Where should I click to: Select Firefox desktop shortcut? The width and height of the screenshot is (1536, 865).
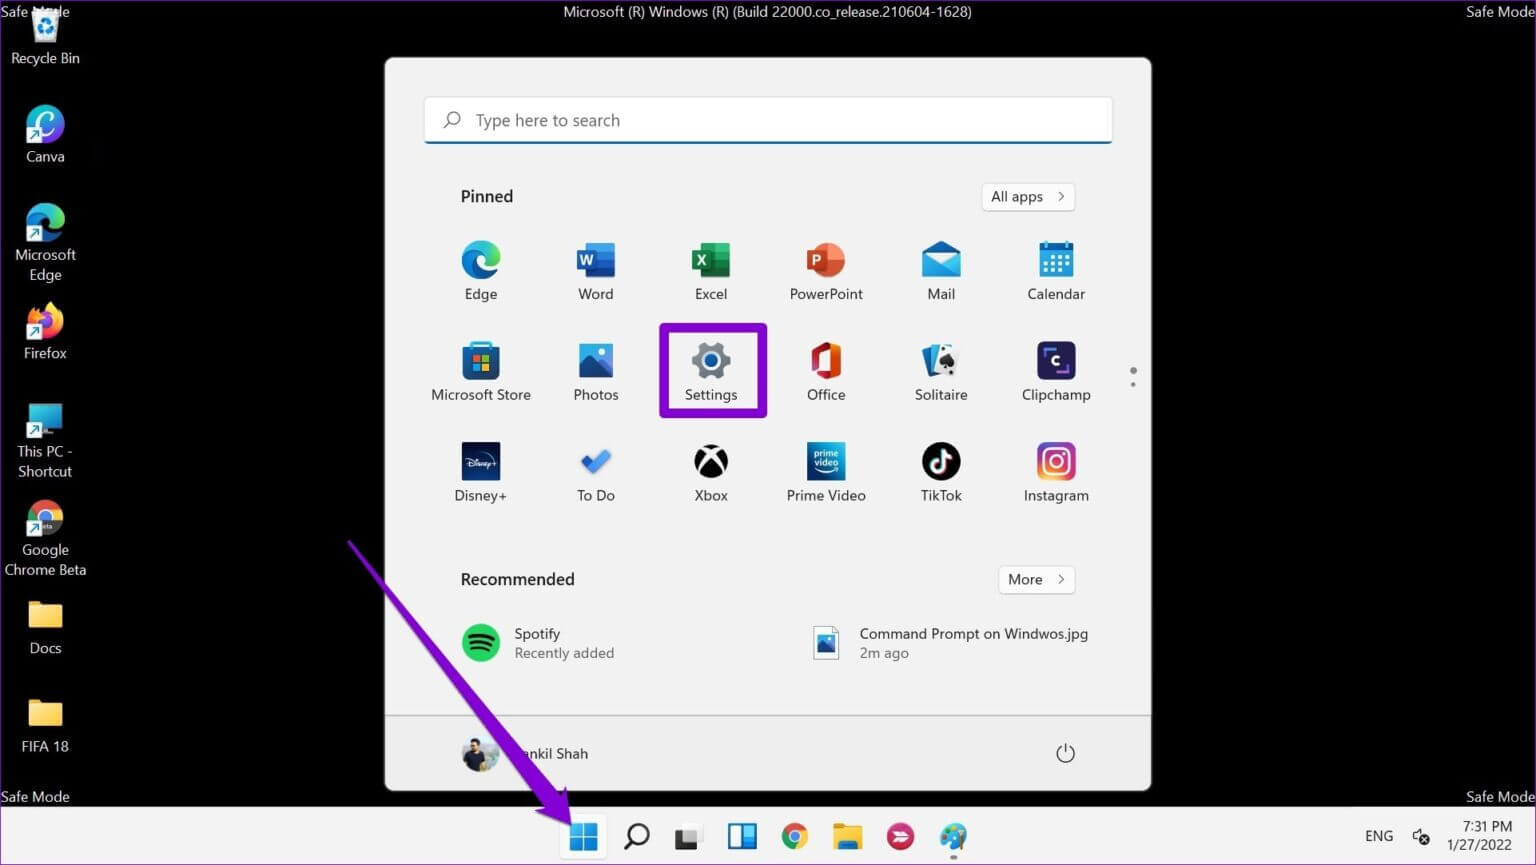click(x=45, y=333)
